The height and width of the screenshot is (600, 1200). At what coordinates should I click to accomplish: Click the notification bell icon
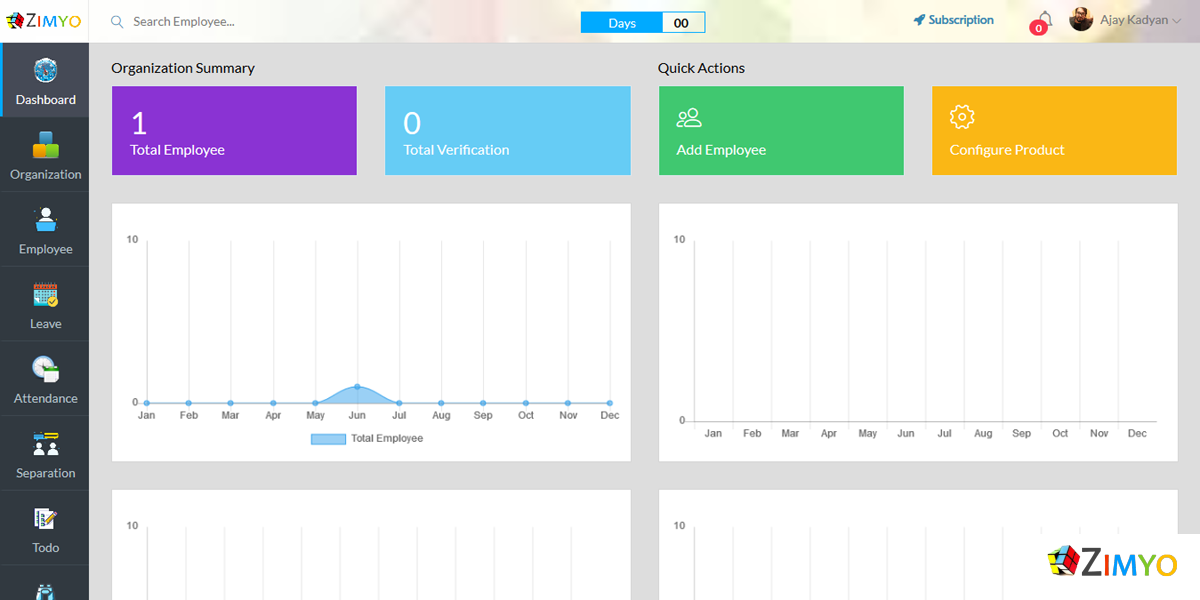[1044, 20]
